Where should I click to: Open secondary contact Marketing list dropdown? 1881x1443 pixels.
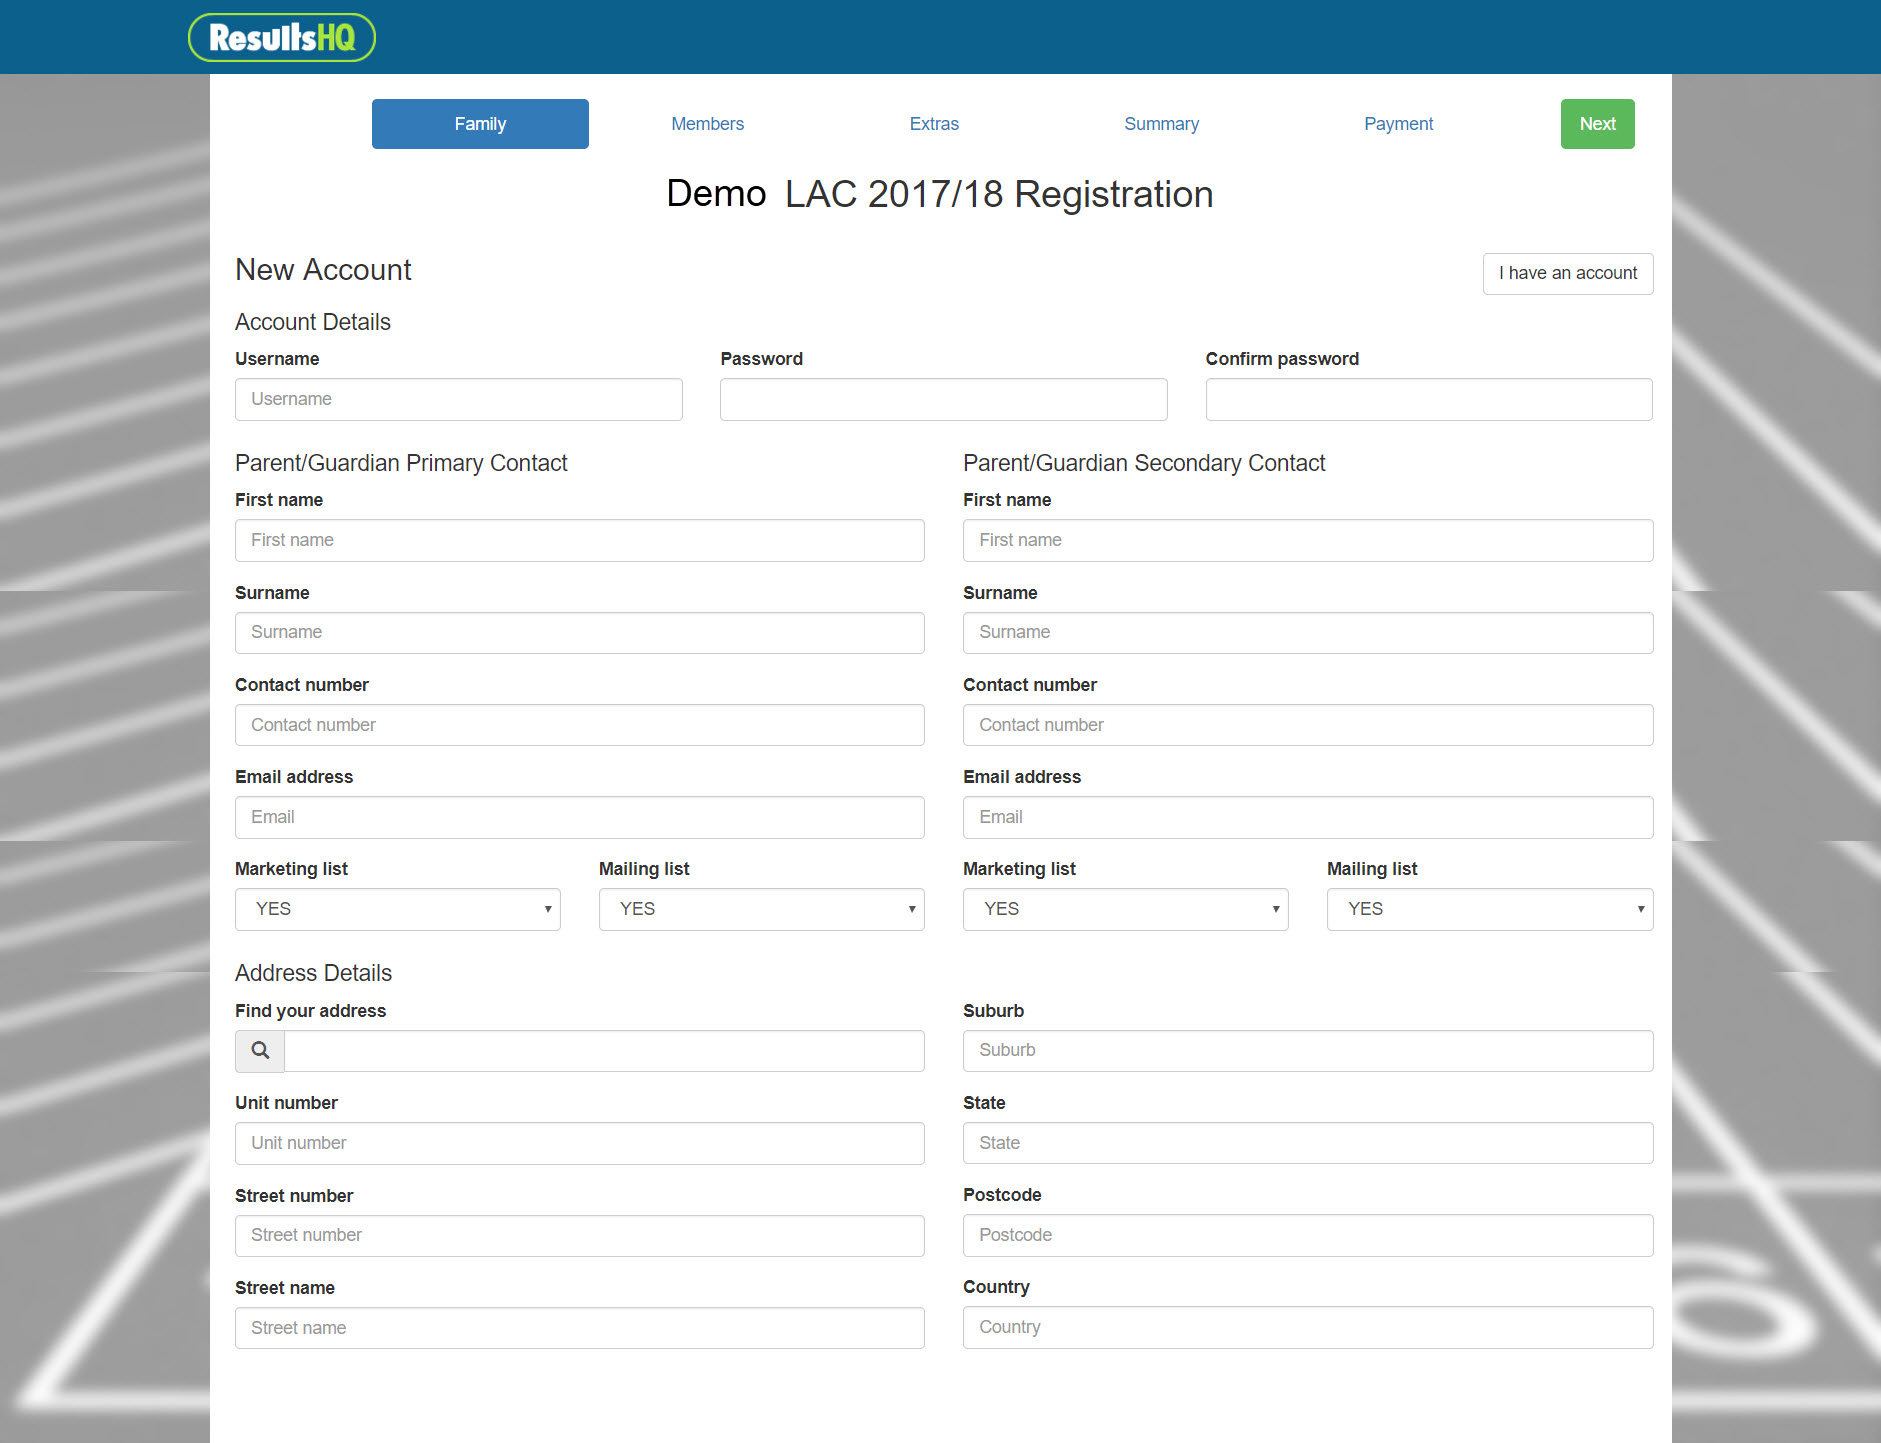click(1125, 910)
